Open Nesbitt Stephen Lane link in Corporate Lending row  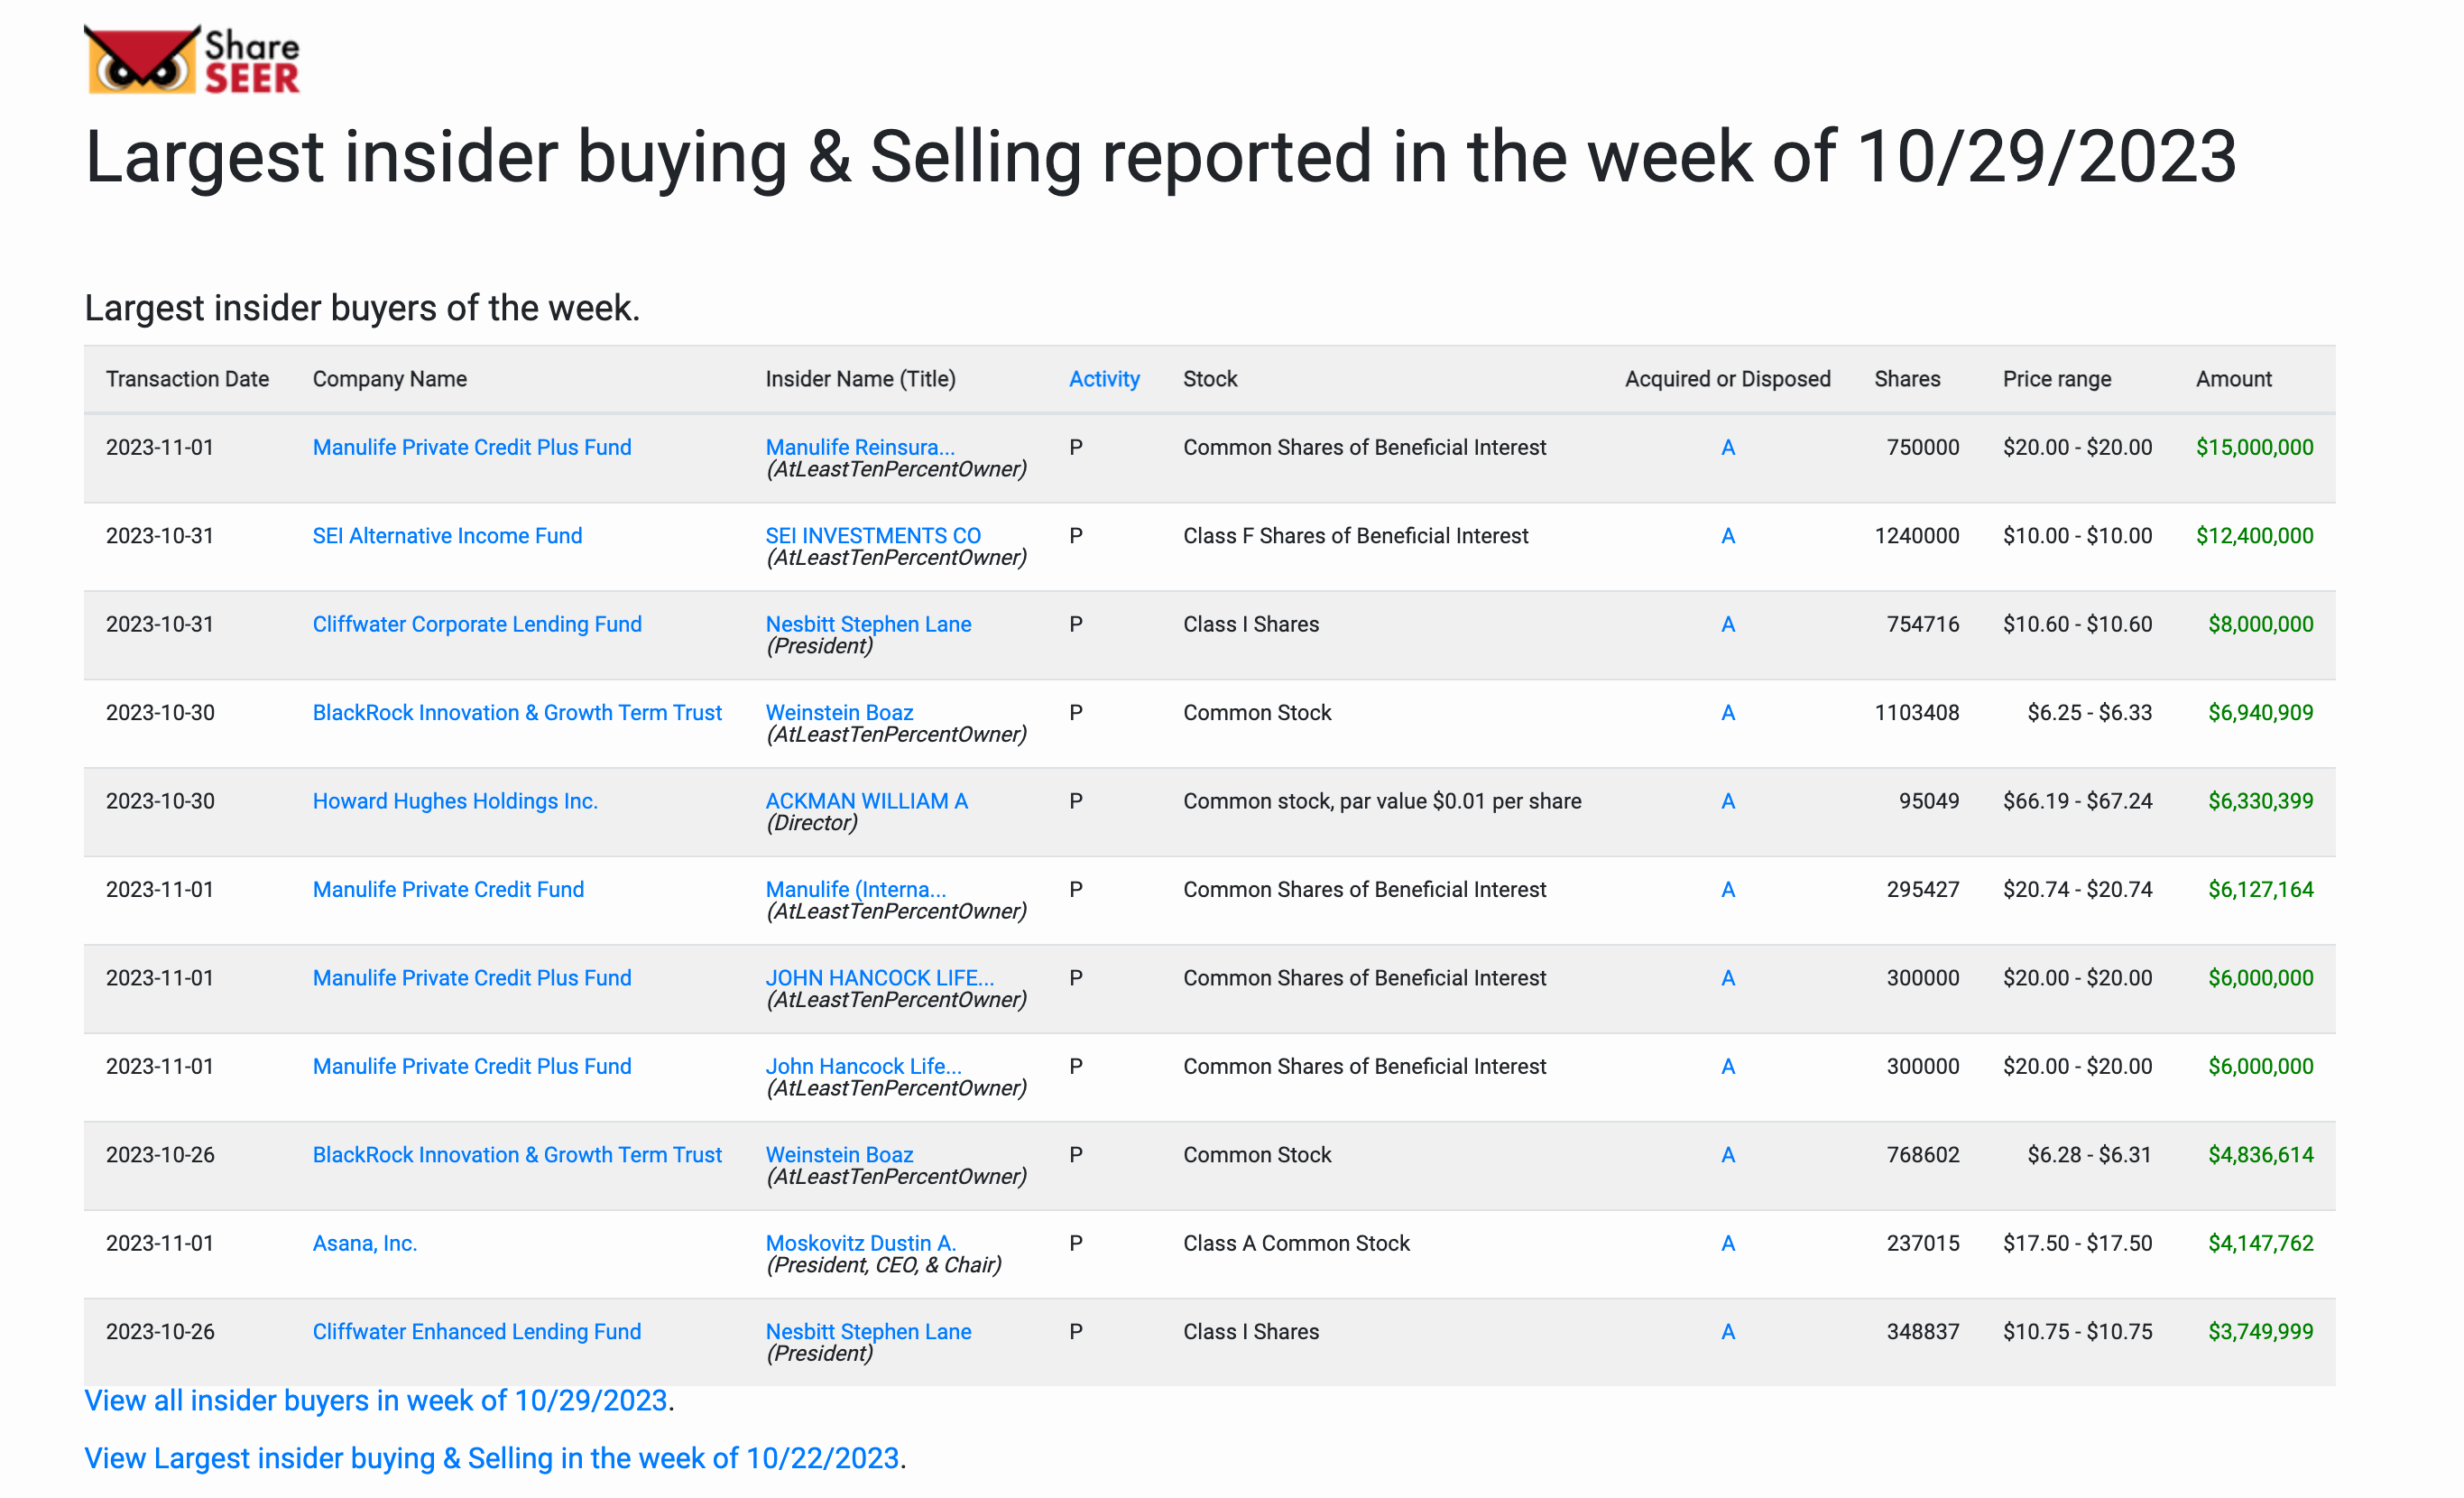click(x=868, y=624)
